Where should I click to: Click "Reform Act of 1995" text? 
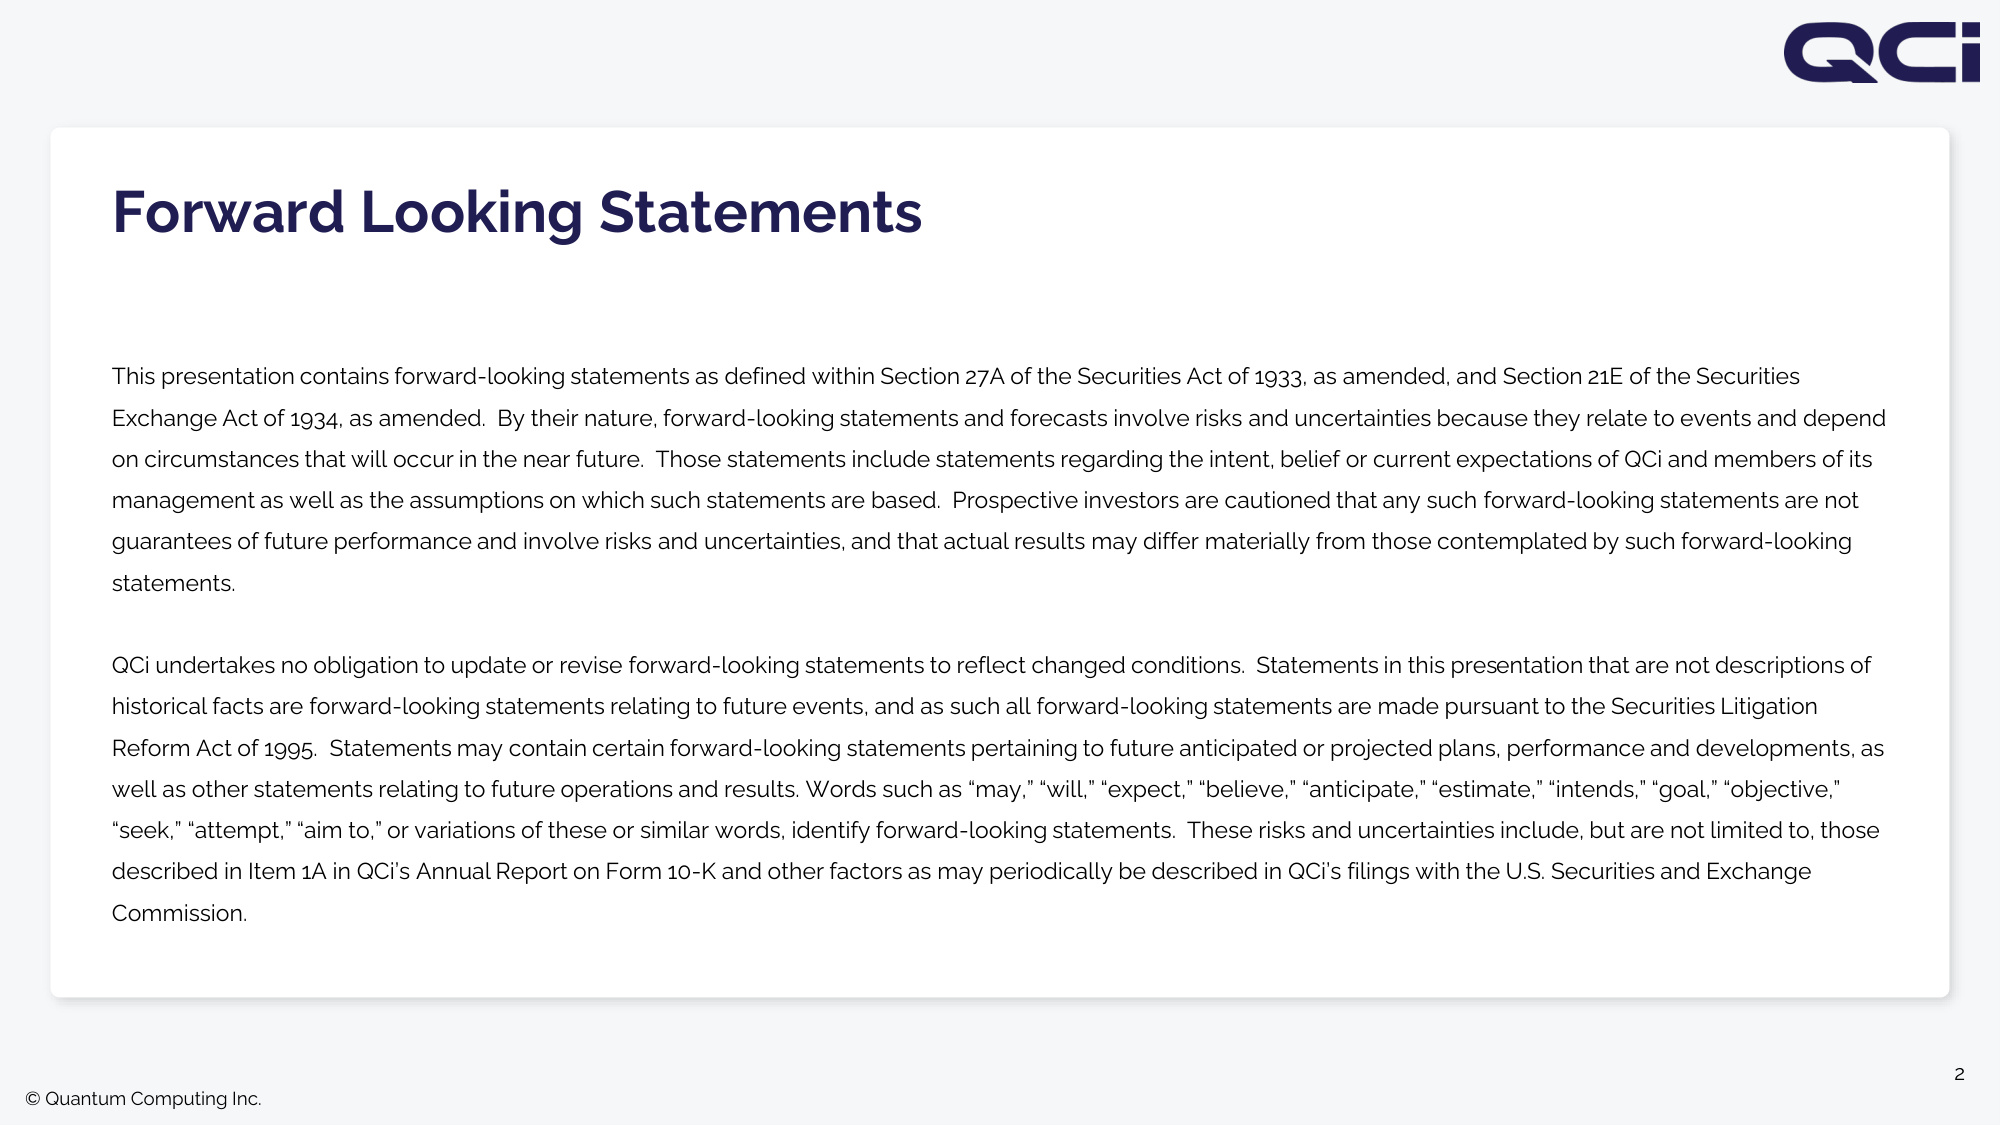coord(214,748)
